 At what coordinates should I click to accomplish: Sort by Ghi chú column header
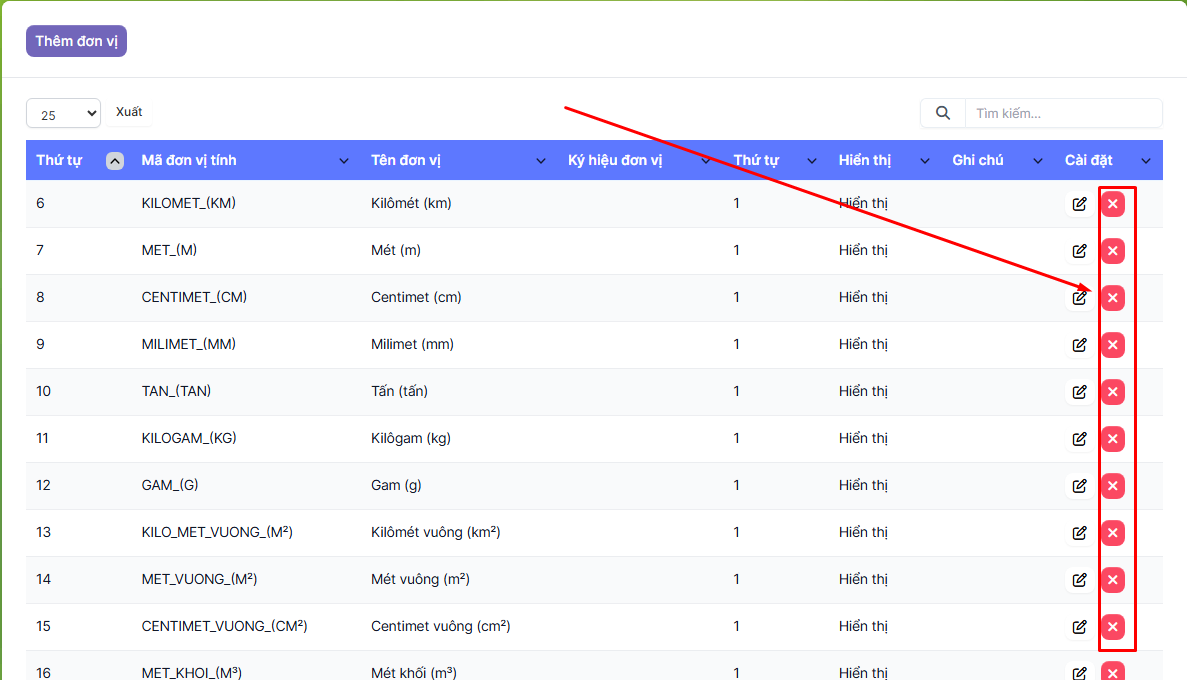pyautogui.click(x=977, y=160)
